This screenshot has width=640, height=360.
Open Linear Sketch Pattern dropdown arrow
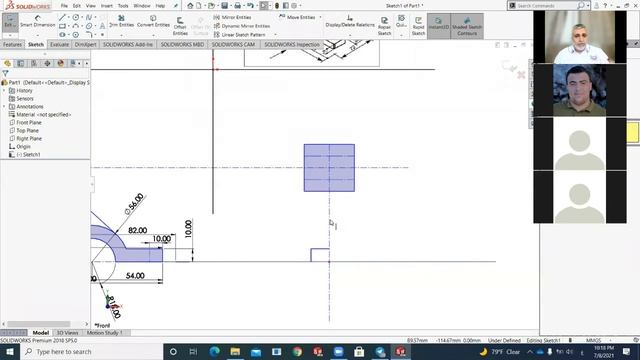pyautogui.click(x=276, y=35)
